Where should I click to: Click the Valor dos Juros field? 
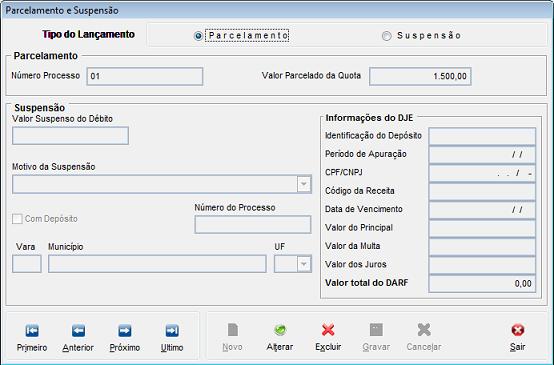click(x=482, y=265)
